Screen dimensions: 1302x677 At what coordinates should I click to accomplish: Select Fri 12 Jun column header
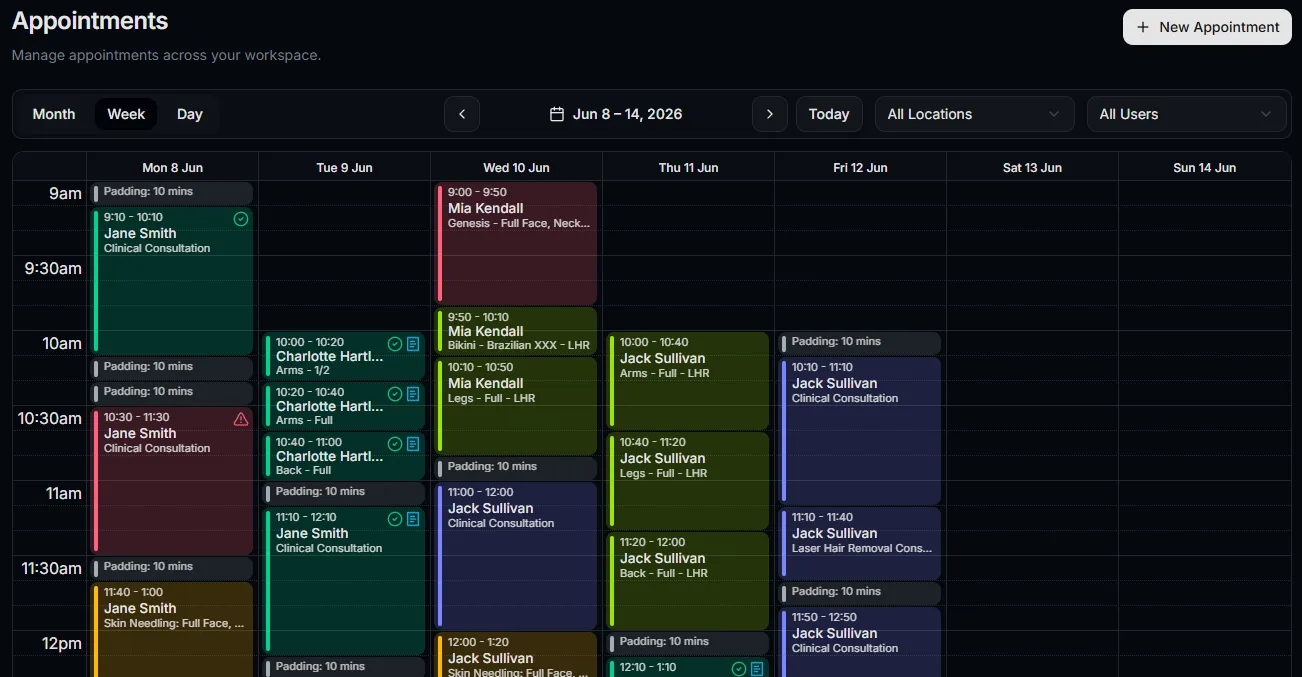click(x=861, y=168)
